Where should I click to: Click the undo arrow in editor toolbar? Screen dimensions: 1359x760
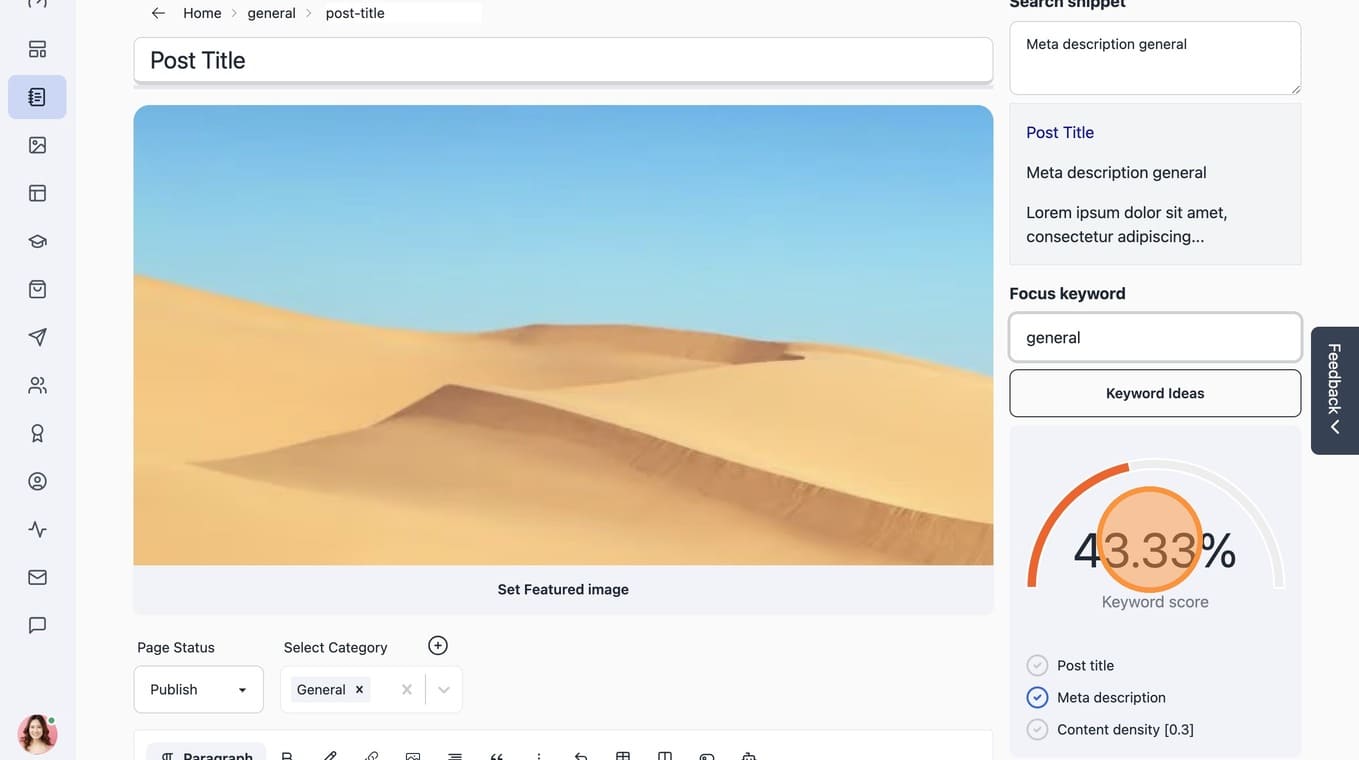[581, 756]
